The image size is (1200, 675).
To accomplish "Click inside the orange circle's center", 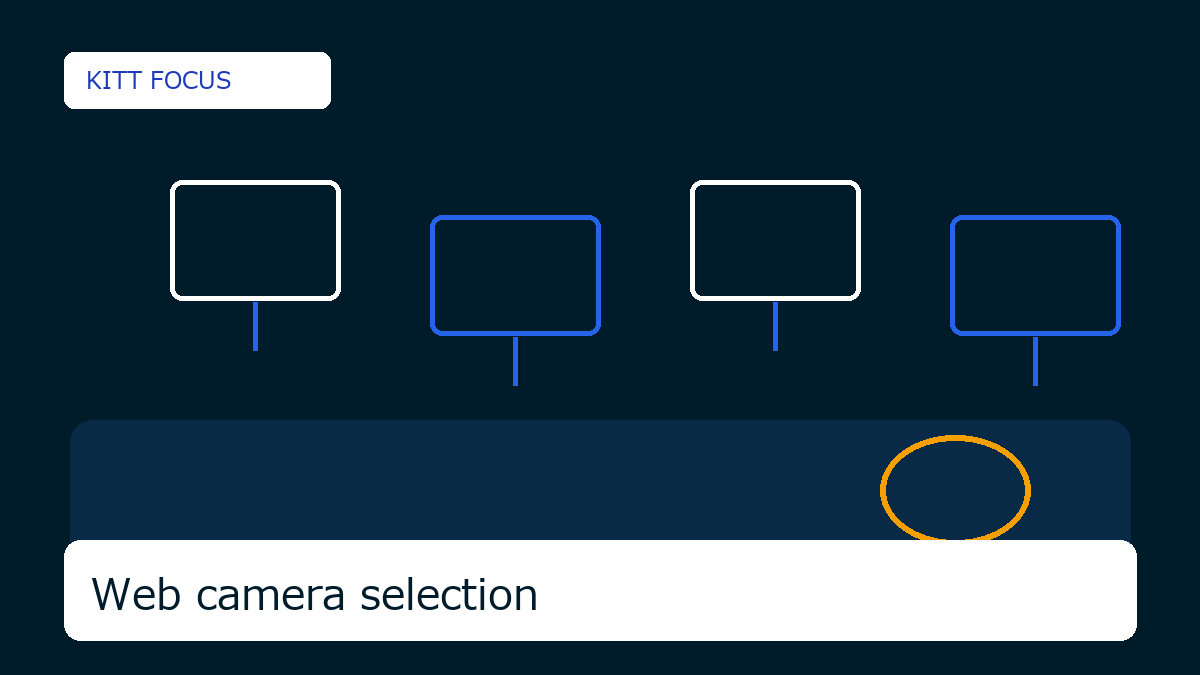I will [x=955, y=490].
